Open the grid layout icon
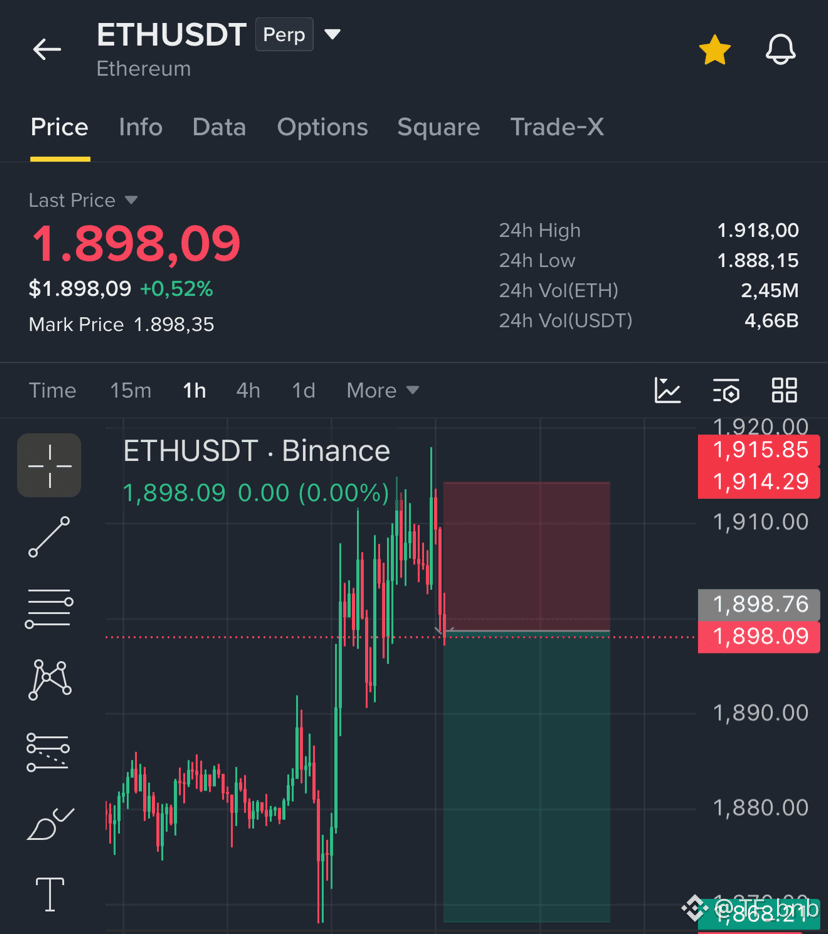 784,391
